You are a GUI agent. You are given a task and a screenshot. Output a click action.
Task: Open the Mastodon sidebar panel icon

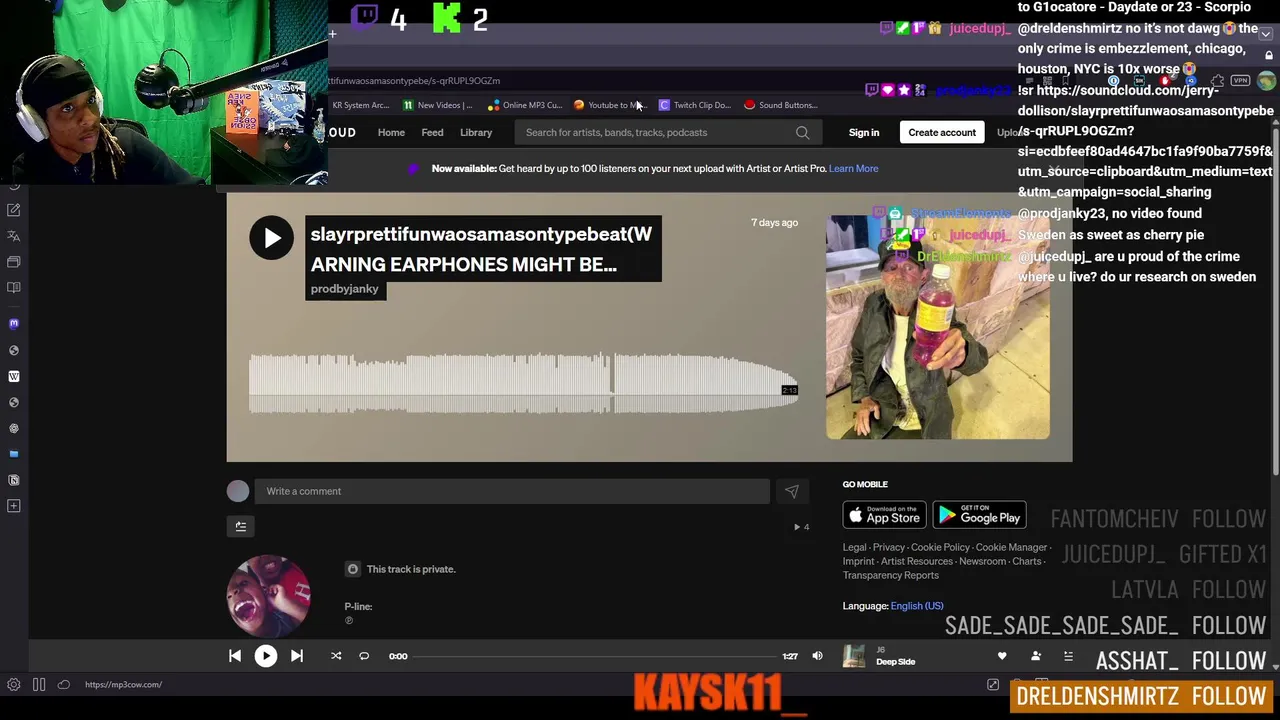tap(14, 324)
